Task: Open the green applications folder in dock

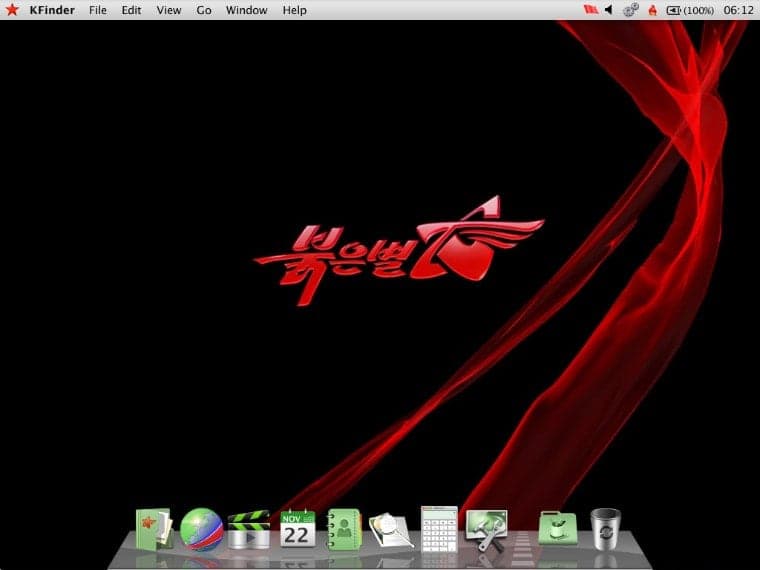Action: 558,528
